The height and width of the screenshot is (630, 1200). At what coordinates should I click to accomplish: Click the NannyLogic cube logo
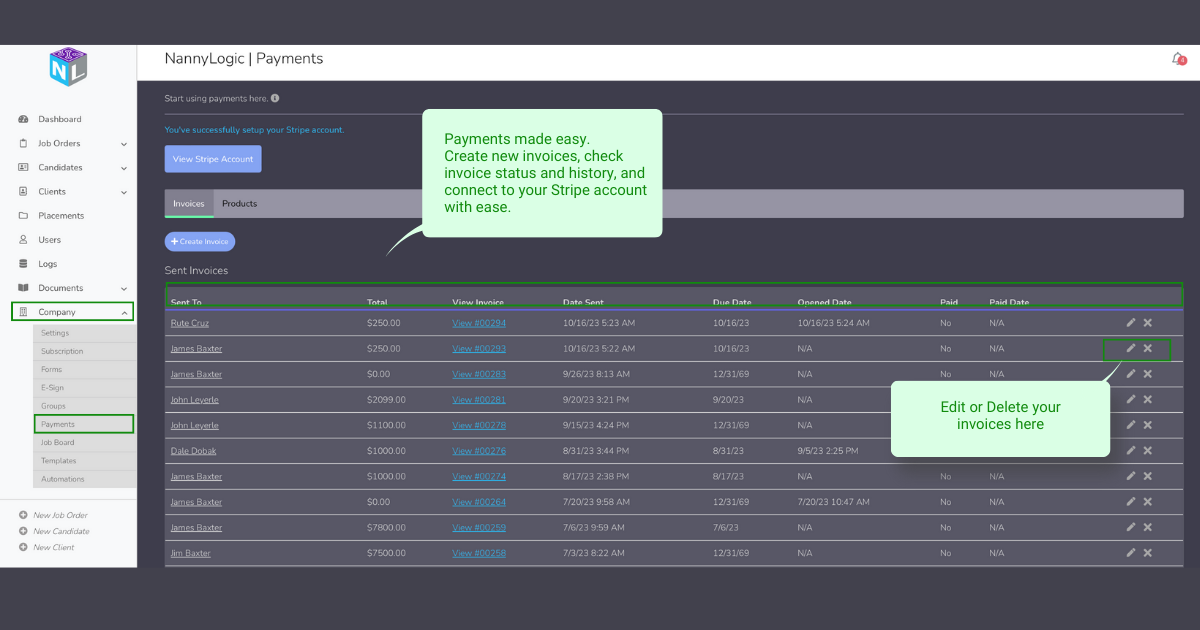(x=69, y=66)
